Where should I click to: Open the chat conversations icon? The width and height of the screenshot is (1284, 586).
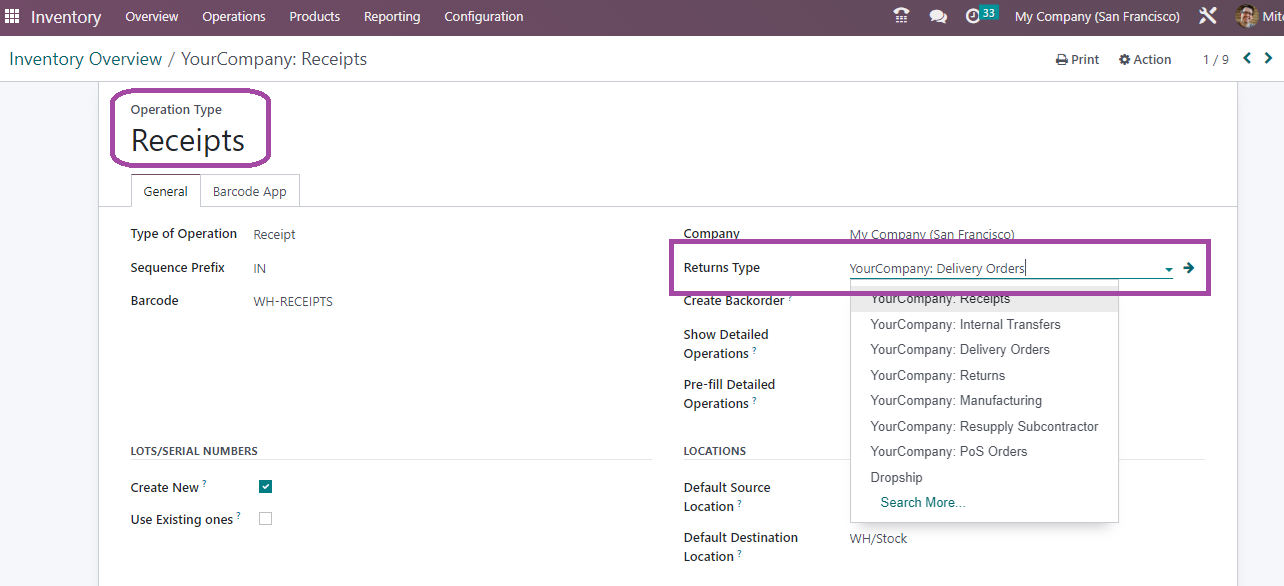pos(938,17)
